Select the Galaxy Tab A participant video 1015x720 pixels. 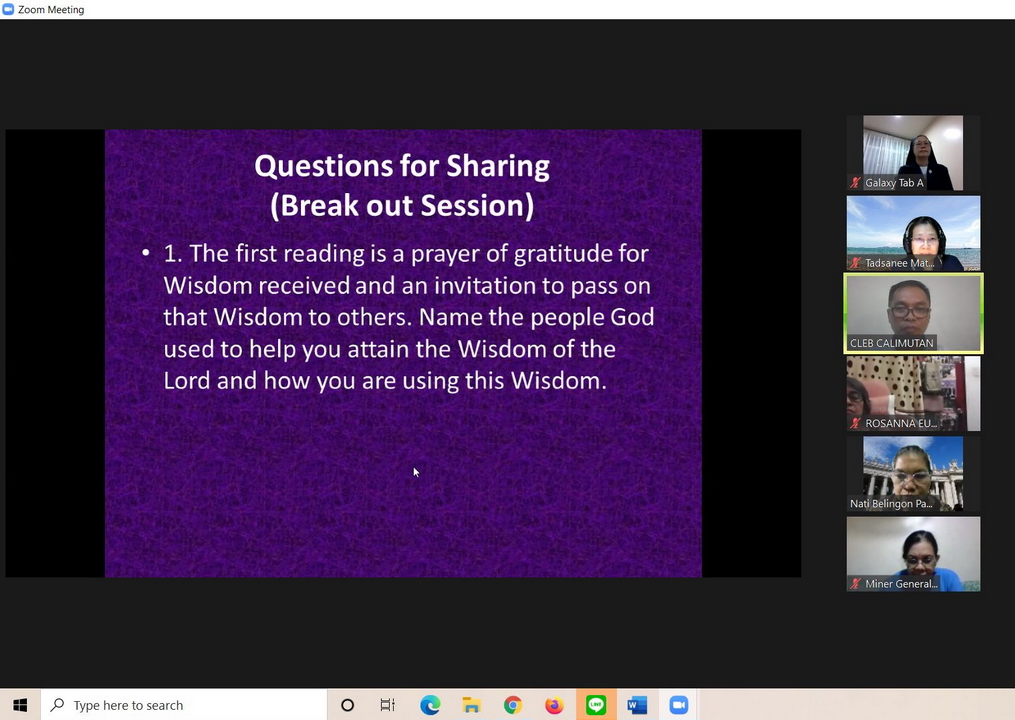pos(913,150)
